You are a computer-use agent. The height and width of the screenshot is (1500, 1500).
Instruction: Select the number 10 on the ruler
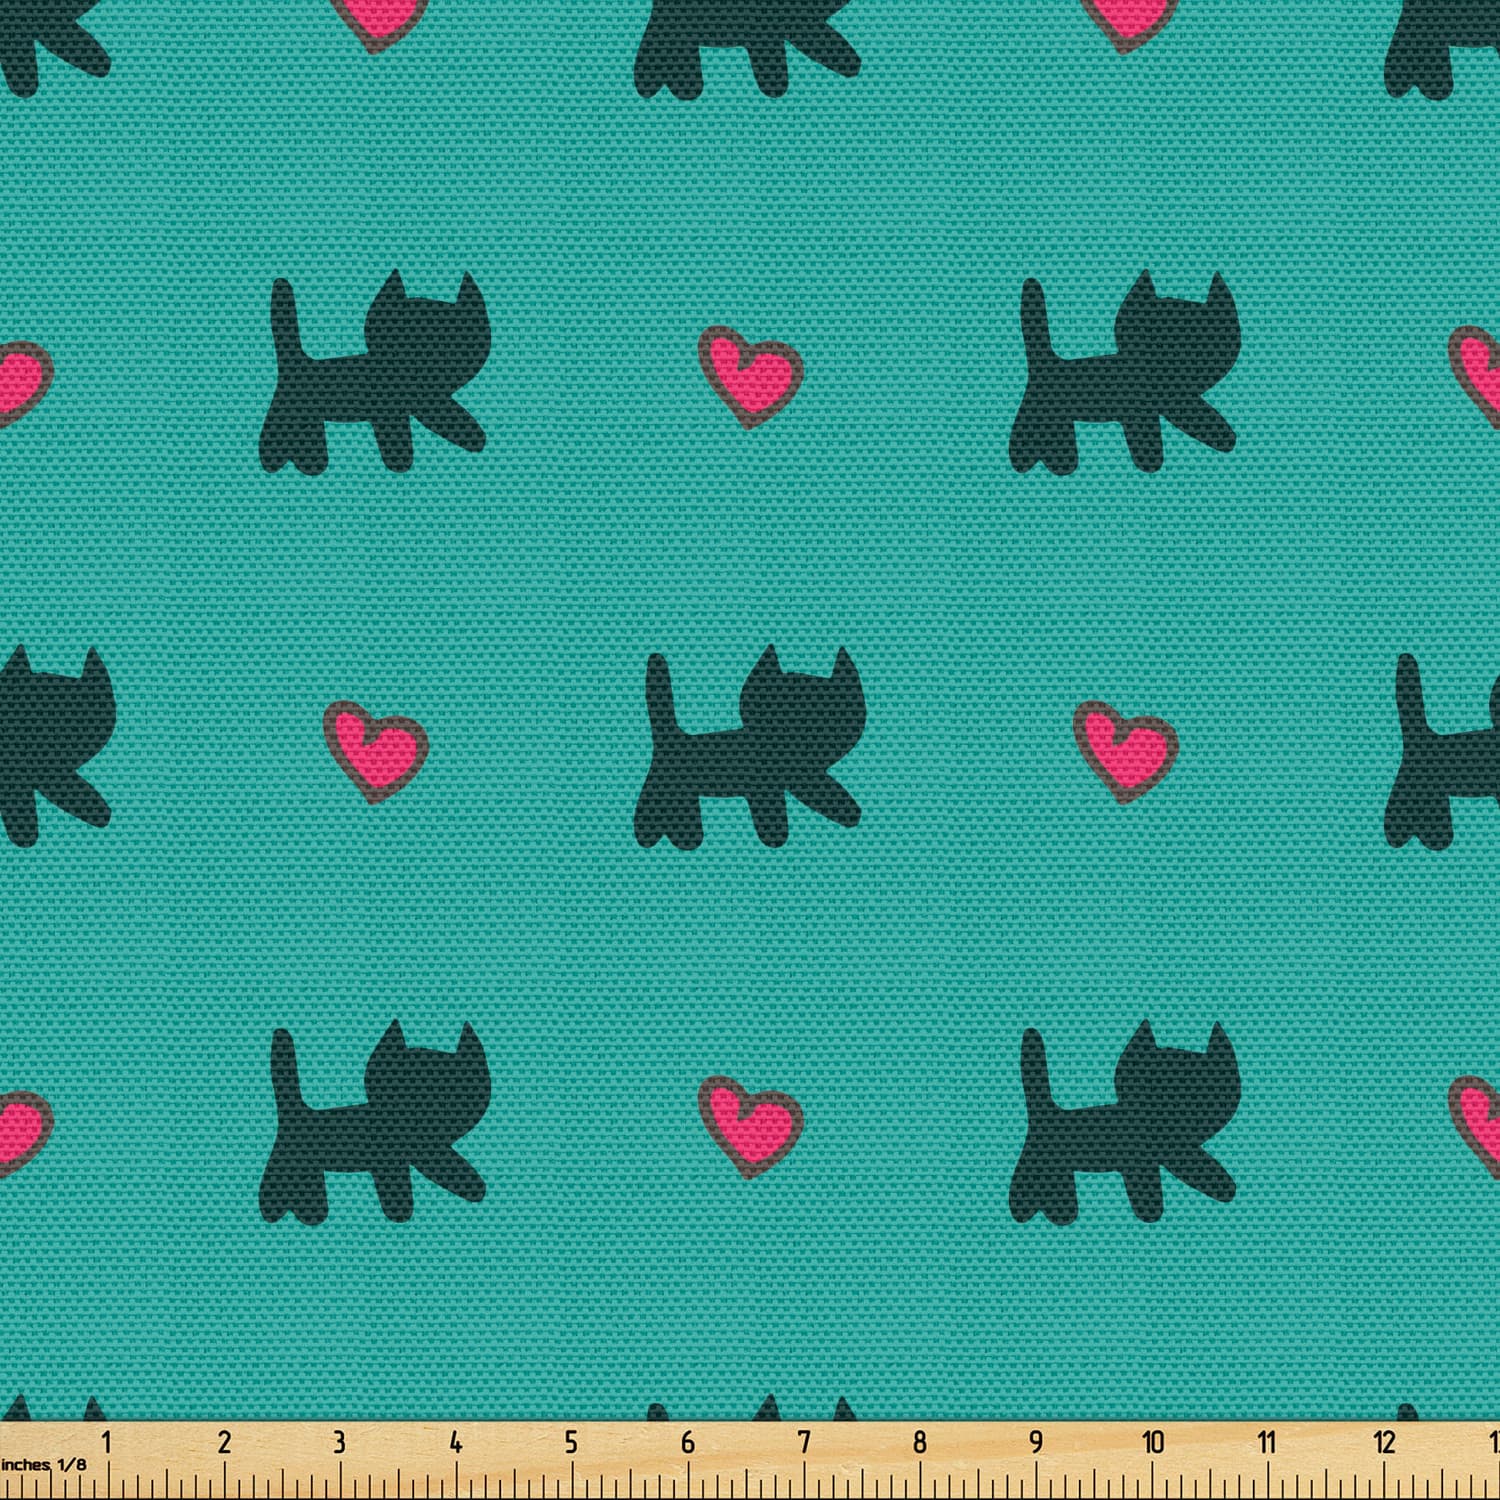(1153, 1442)
